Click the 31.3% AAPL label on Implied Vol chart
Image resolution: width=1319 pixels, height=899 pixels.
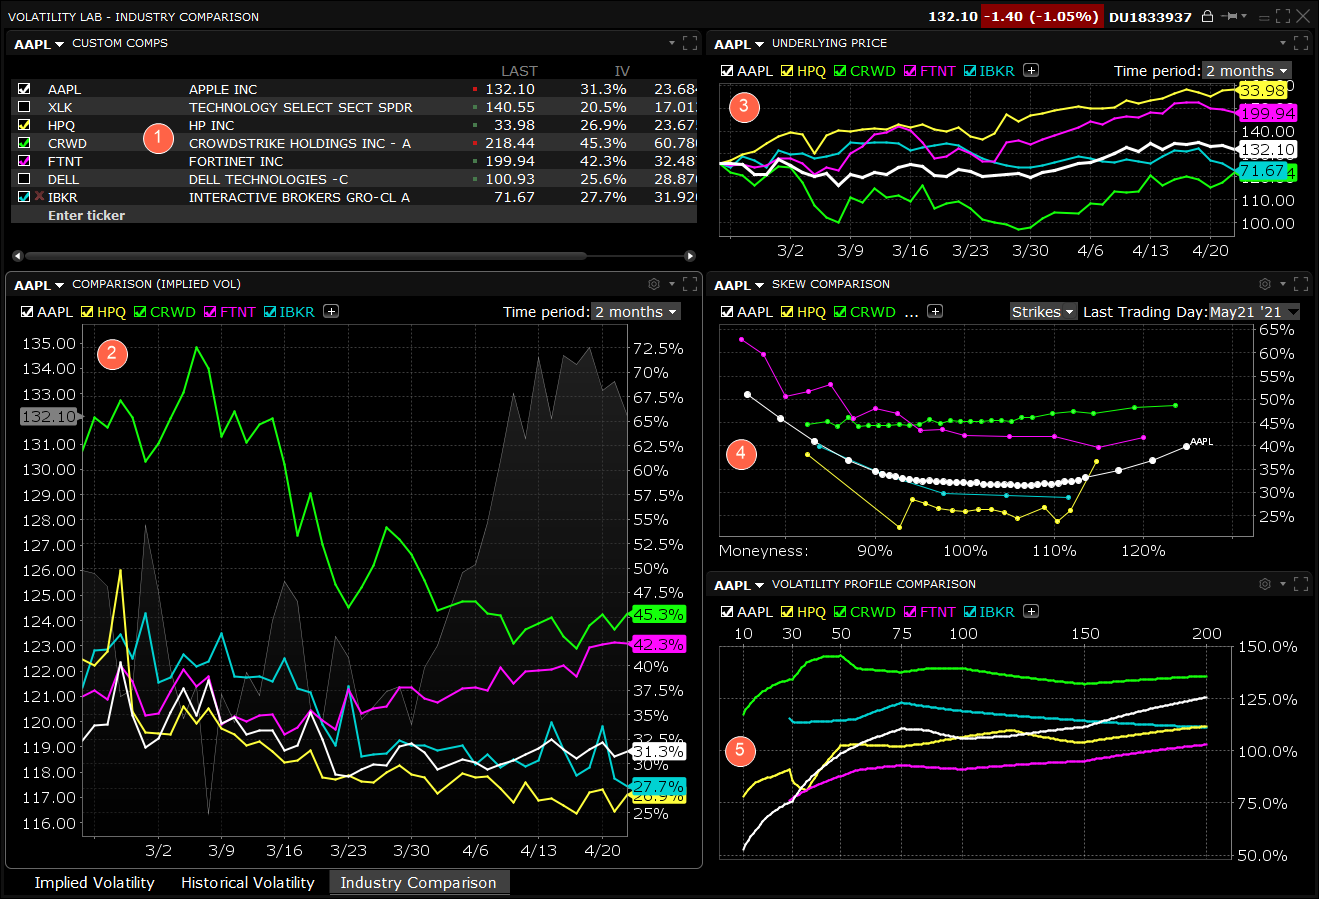(659, 751)
